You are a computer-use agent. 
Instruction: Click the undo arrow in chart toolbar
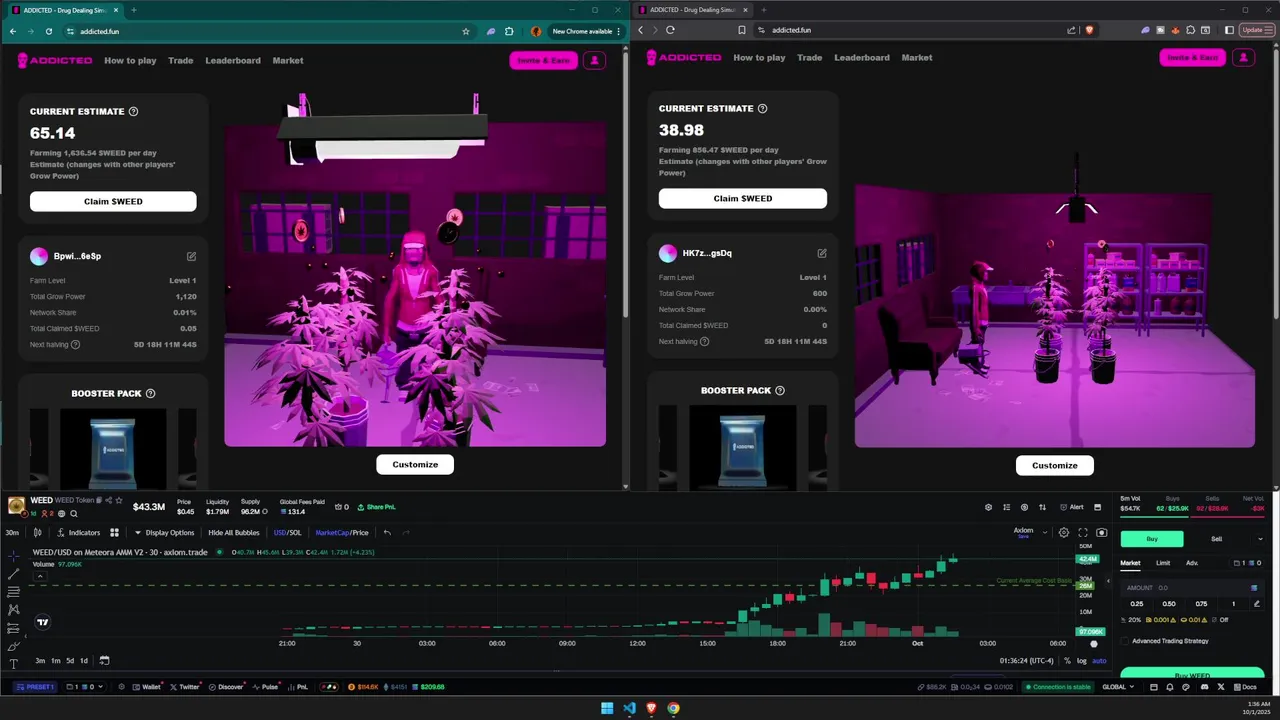click(387, 532)
